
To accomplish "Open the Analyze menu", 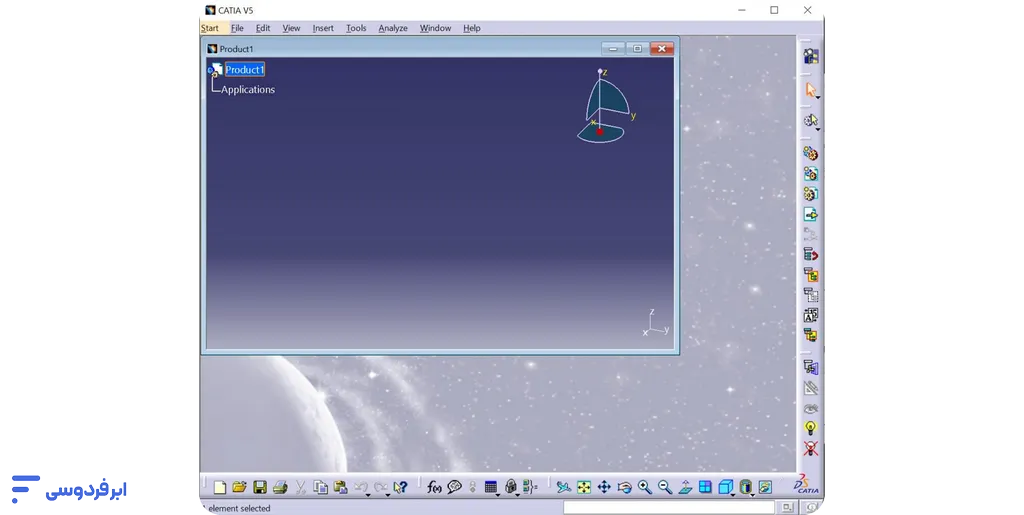I will click(393, 28).
